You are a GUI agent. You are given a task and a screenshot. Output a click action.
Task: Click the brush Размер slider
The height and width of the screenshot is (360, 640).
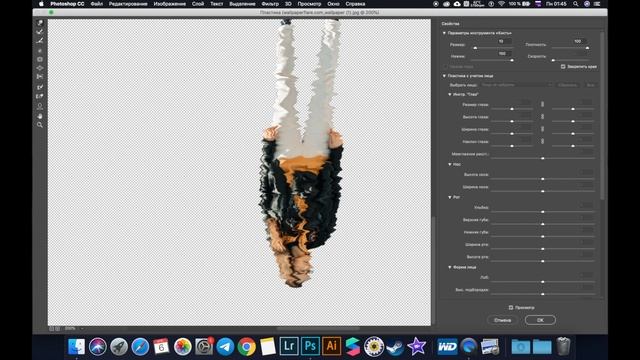[493, 48]
